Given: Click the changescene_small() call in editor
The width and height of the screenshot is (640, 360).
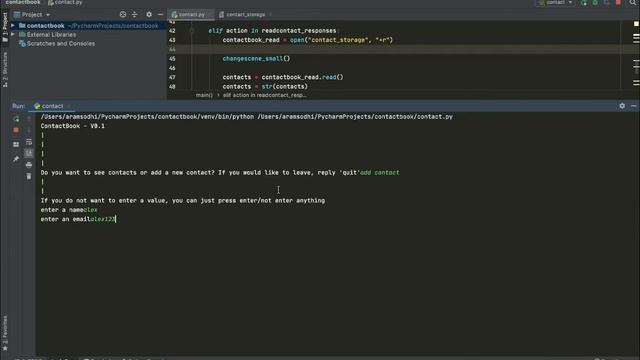Looking at the screenshot, I should point(256,58).
